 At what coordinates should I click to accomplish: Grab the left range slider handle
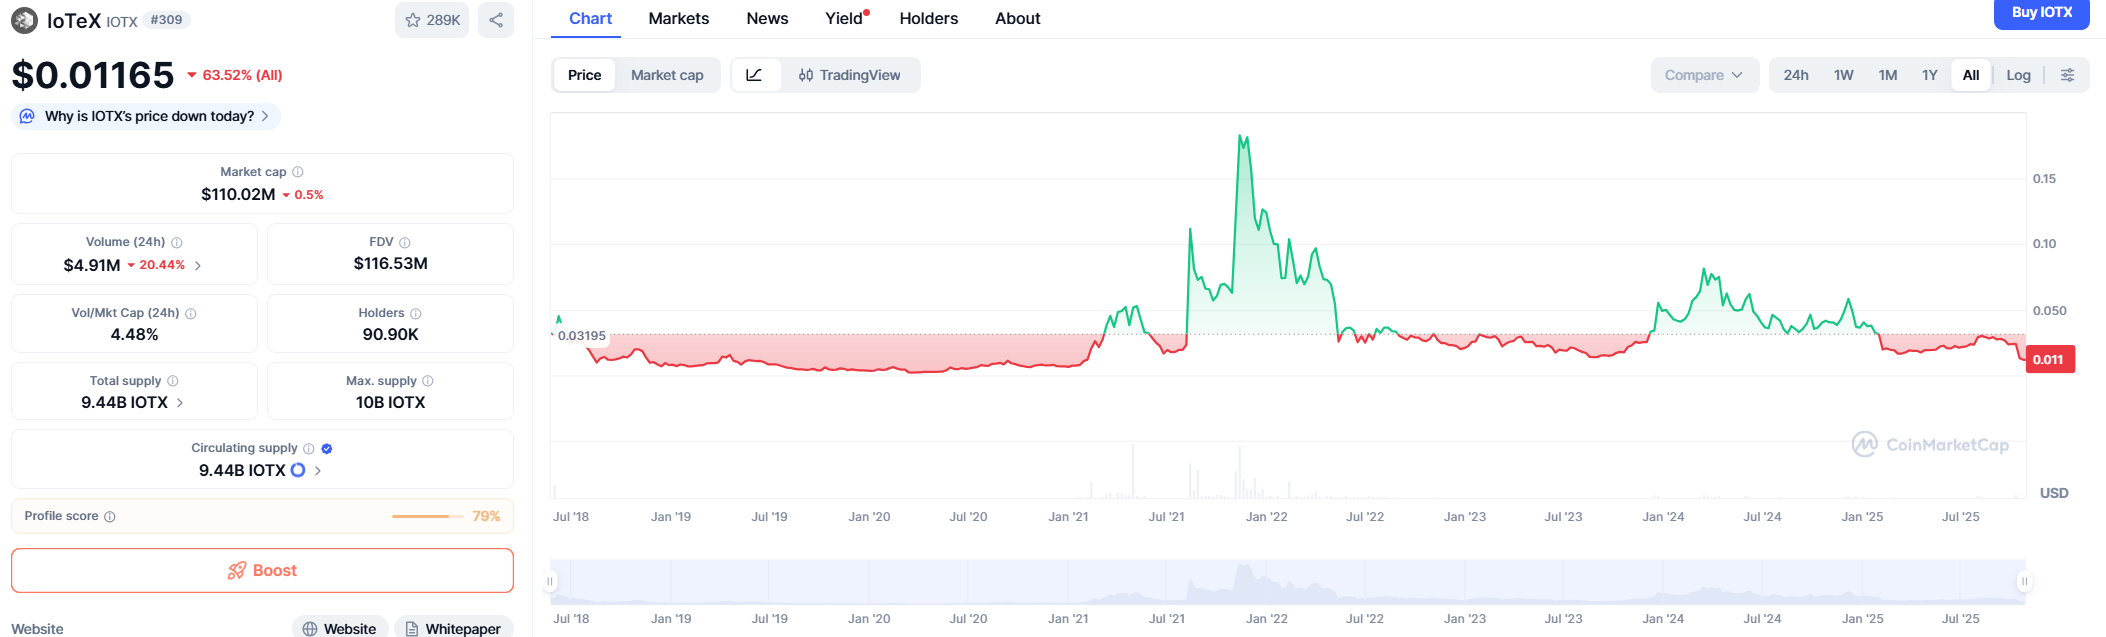pos(550,581)
